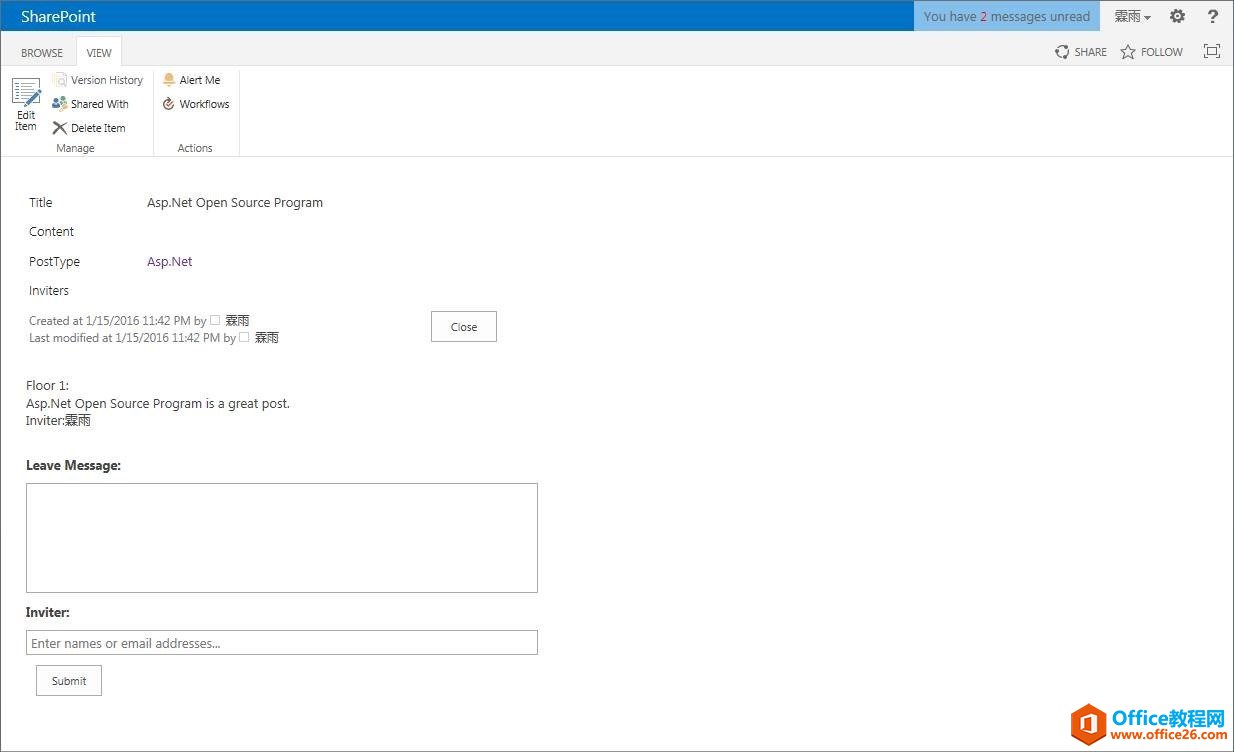Click the help question mark icon
1234x752 pixels.
click(x=1213, y=16)
